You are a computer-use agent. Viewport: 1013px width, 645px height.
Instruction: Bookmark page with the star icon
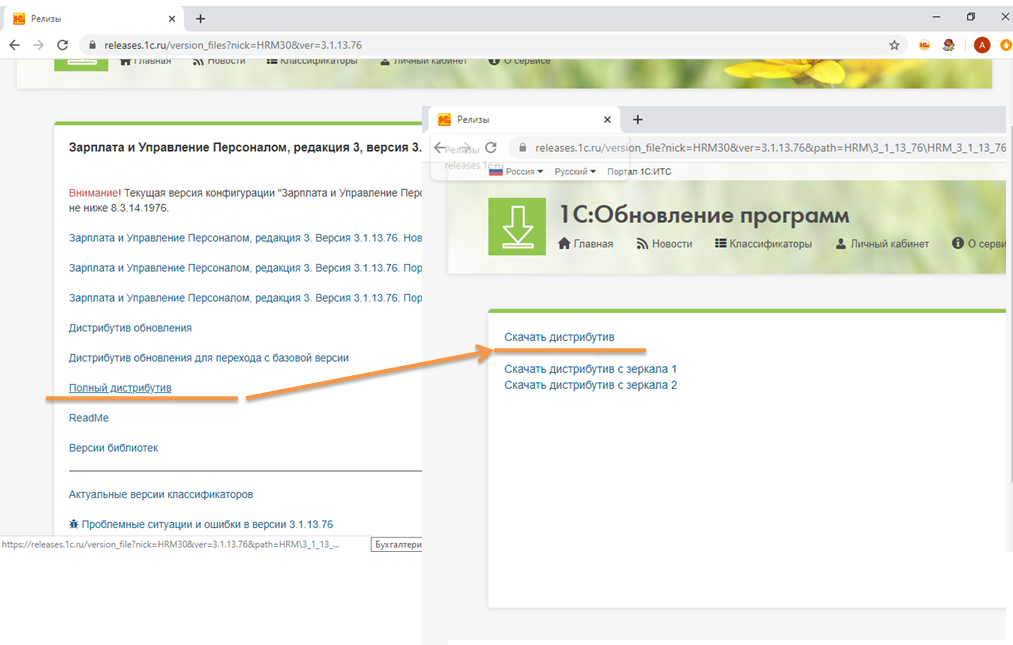coord(894,45)
